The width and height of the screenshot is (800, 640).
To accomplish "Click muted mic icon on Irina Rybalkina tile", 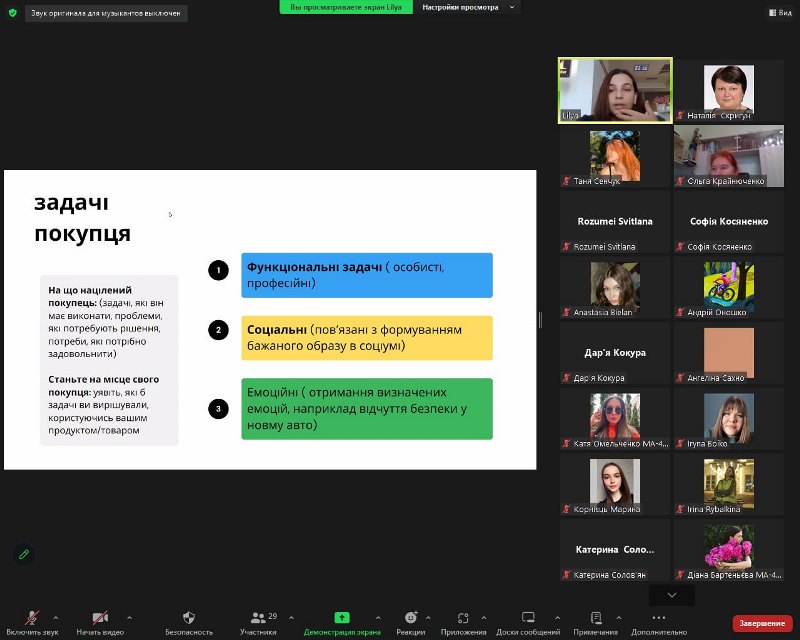I will point(680,509).
